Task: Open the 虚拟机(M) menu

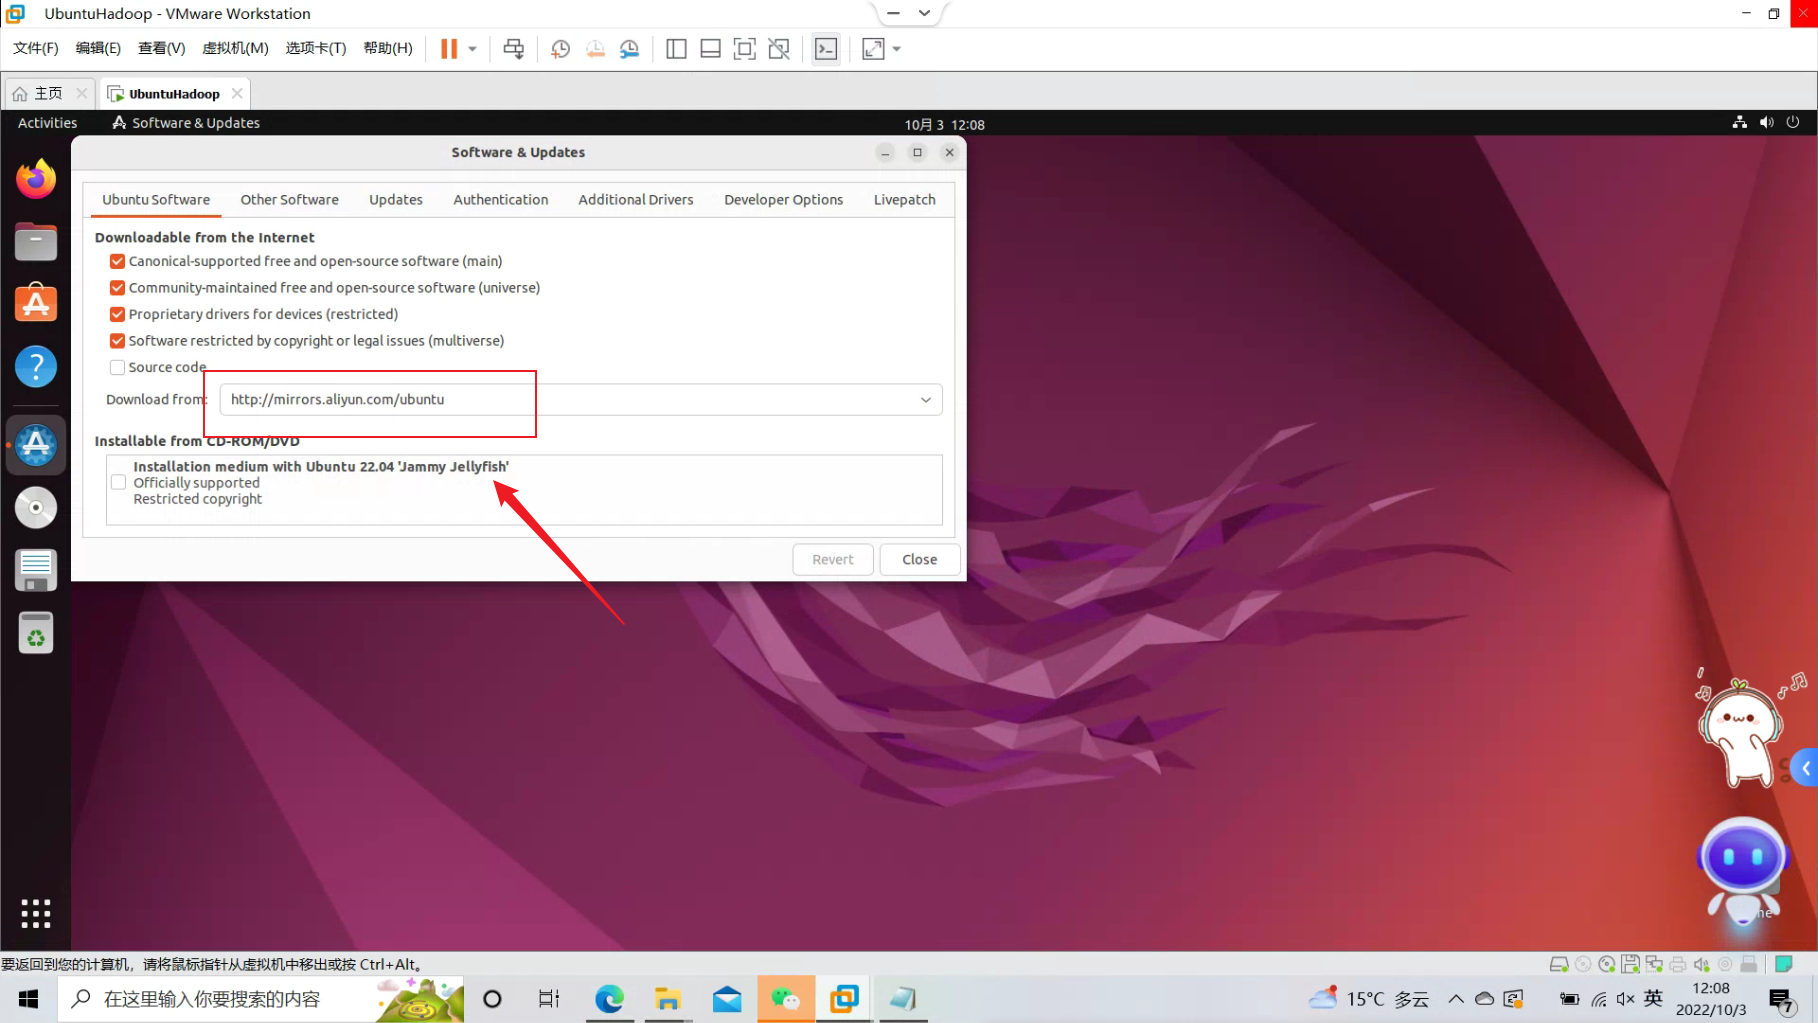Action: pyautogui.click(x=235, y=48)
